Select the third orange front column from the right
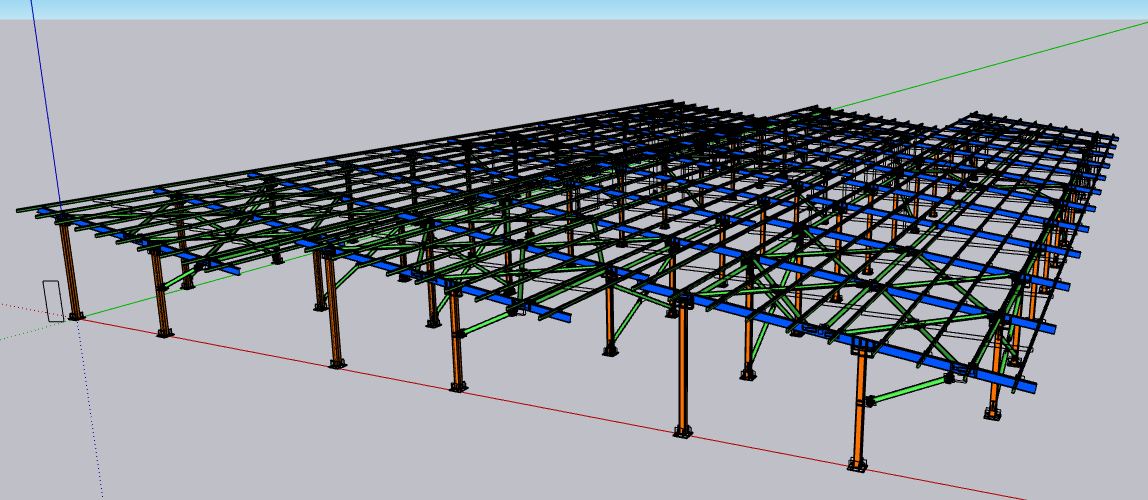Screen dimensions: 1148x500 click(x=457, y=340)
